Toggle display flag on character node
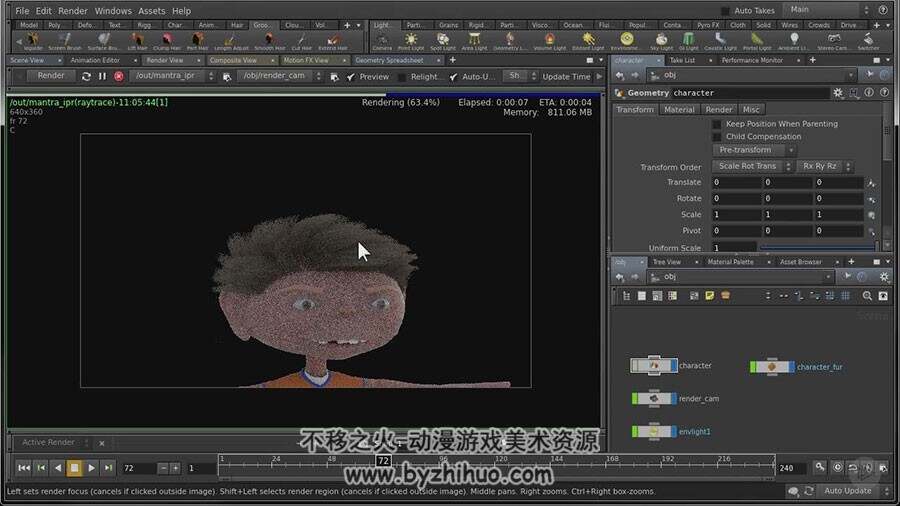900x506 pixels. click(x=674, y=365)
